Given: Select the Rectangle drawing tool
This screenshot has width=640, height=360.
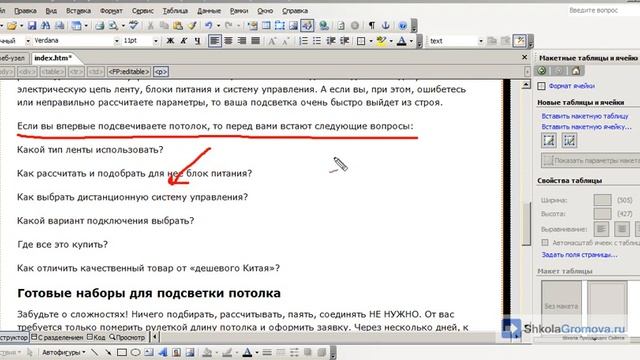Looking at the screenshot, I should click(x=122, y=352).
